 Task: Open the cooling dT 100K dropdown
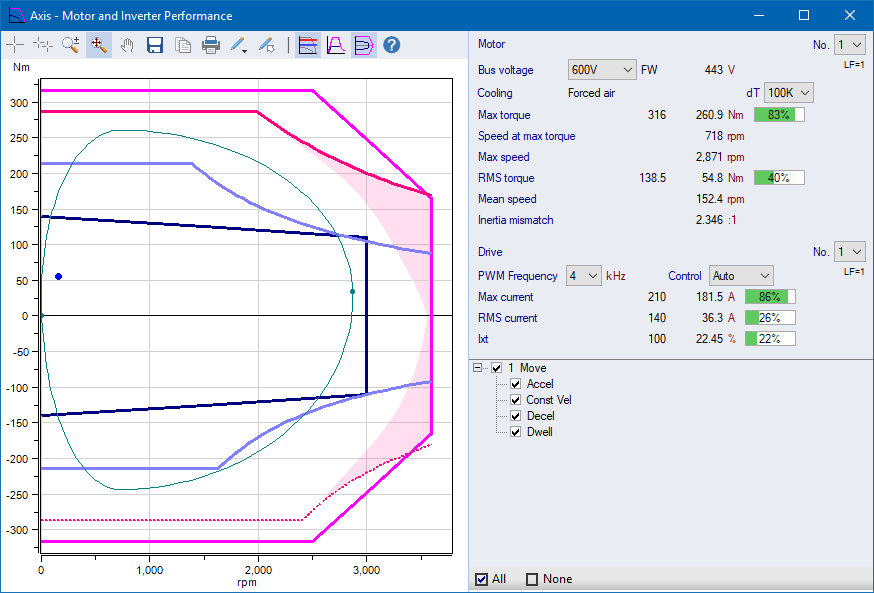click(x=788, y=92)
